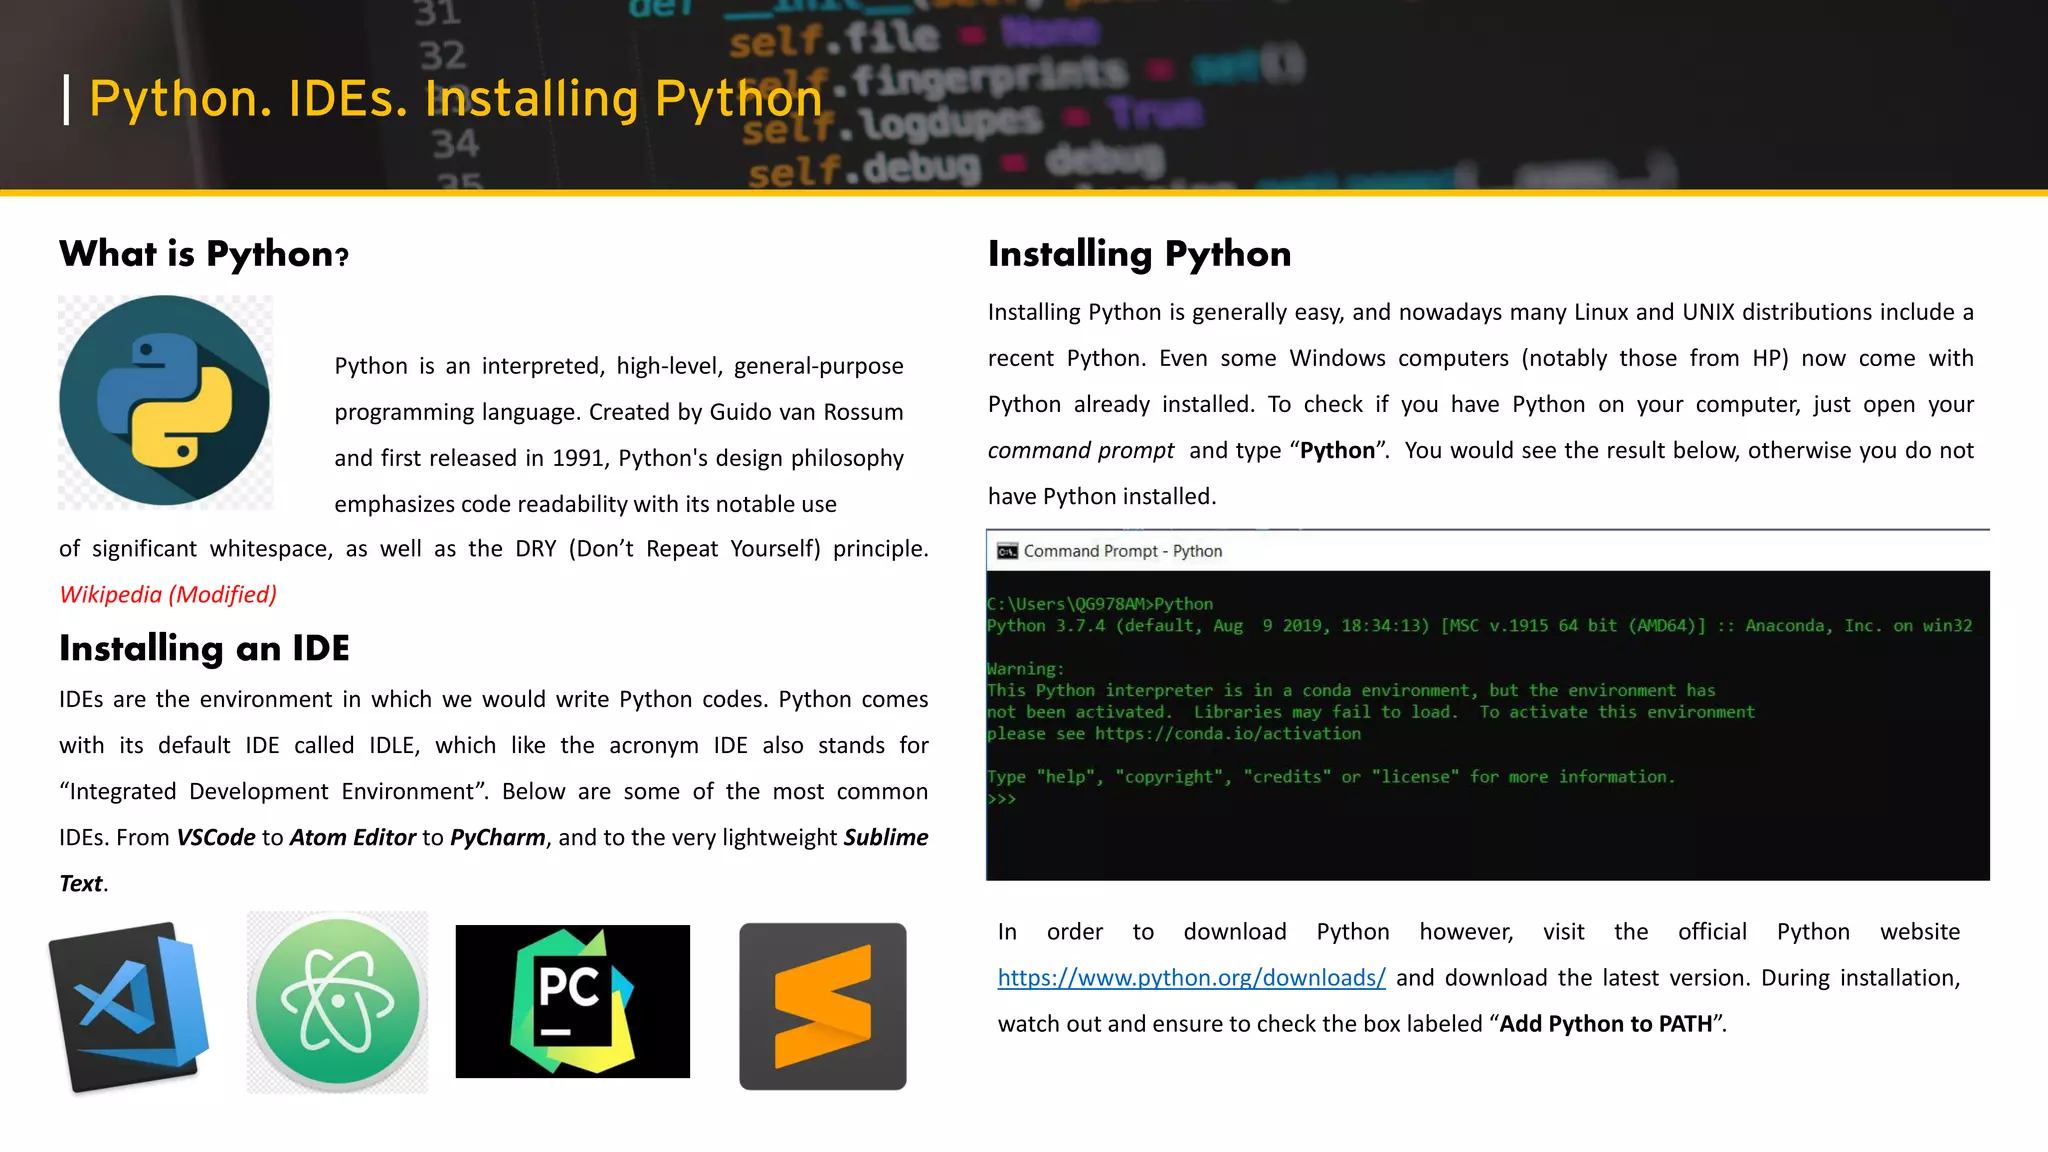Click the bold italic "Atom Editor" text
This screenshot has height=1152, width=2048.
(353, 837)
